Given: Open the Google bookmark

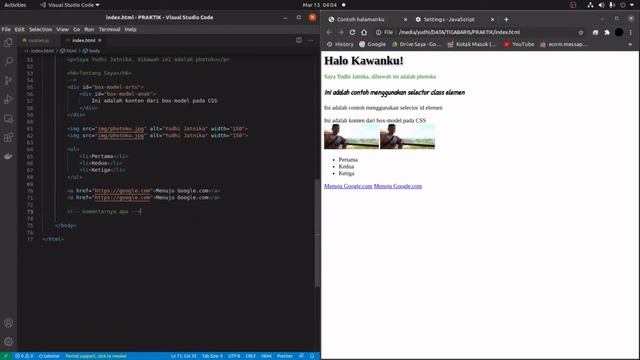Looking at the screenshot, I should (372, 44).
